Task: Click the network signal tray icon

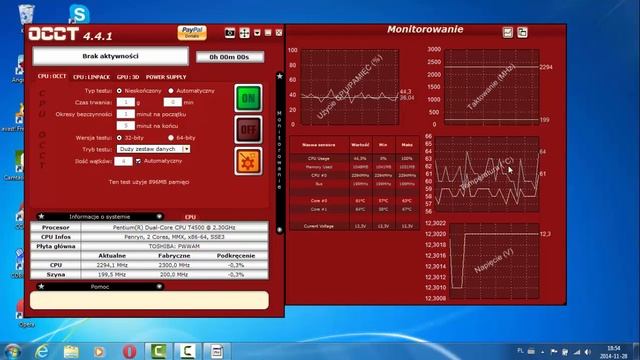Action: tap(576, 351)
